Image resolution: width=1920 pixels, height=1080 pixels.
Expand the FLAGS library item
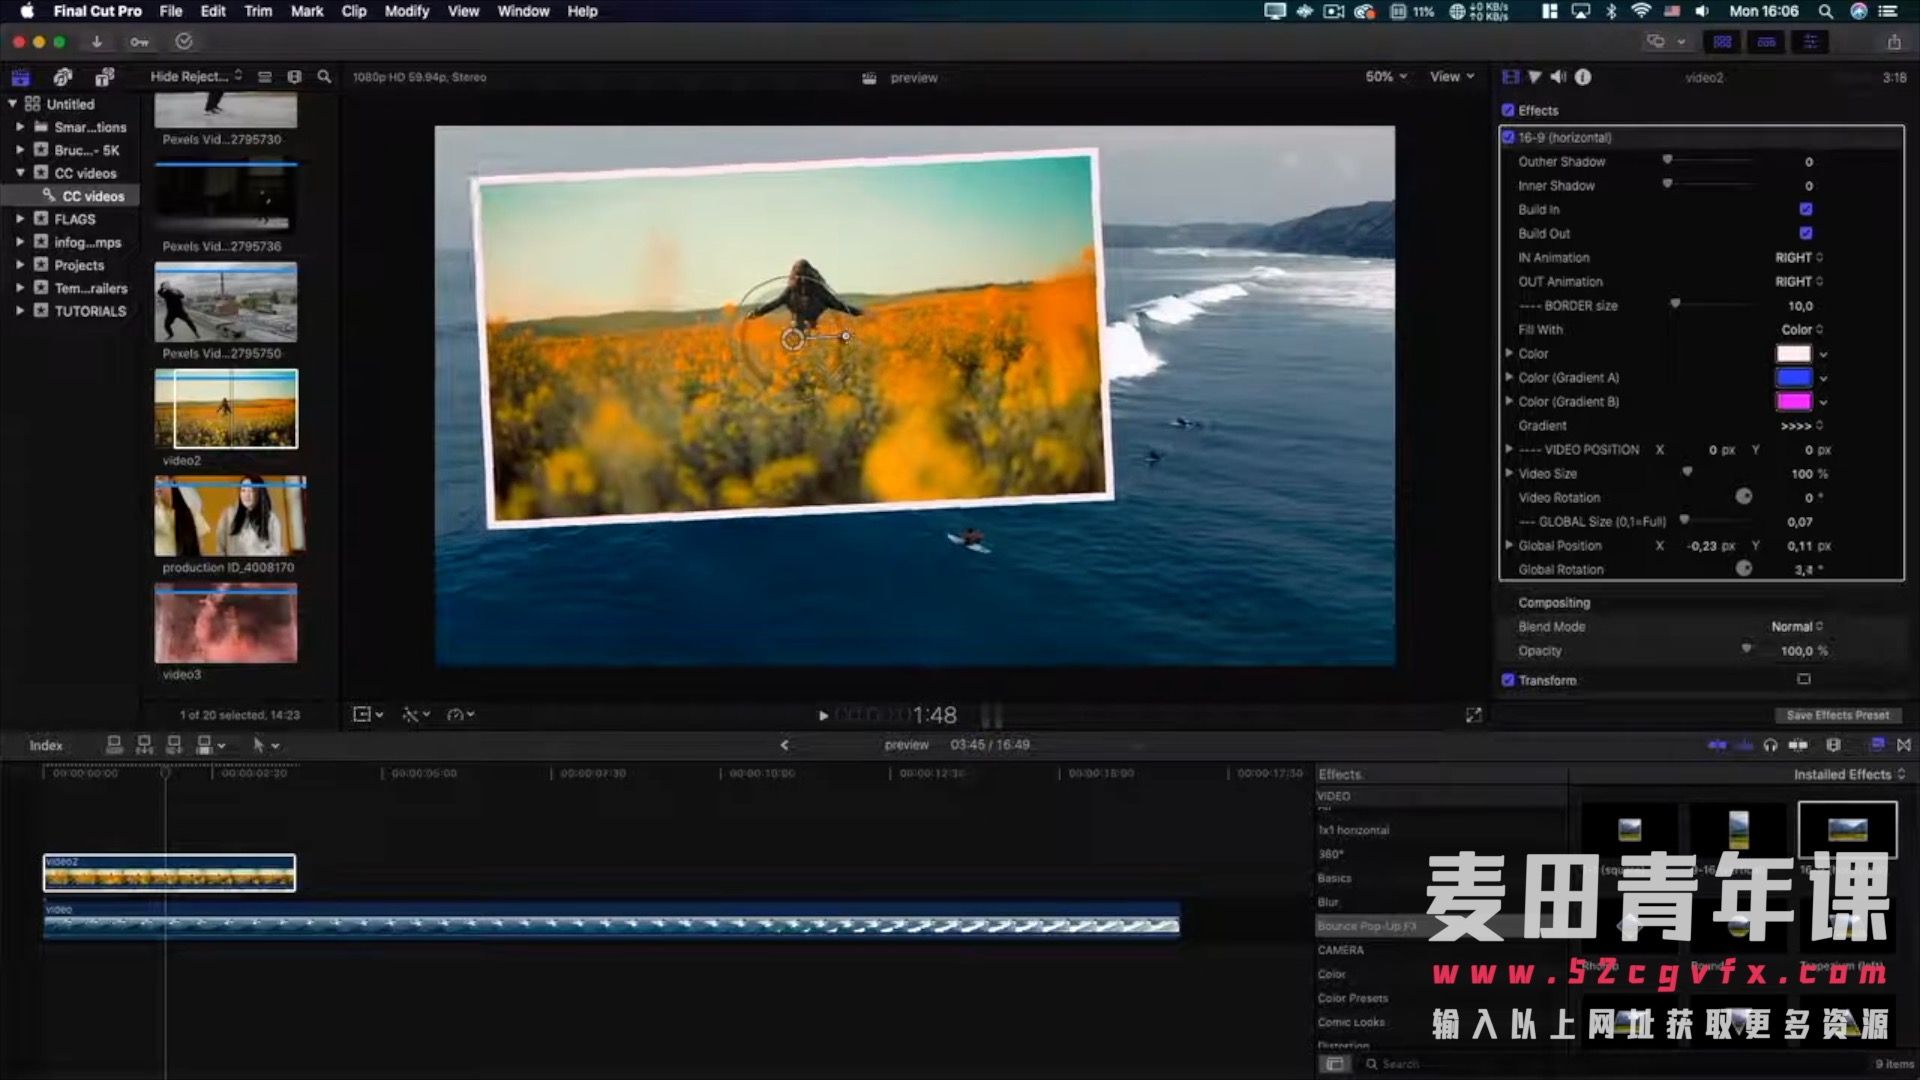19,219
